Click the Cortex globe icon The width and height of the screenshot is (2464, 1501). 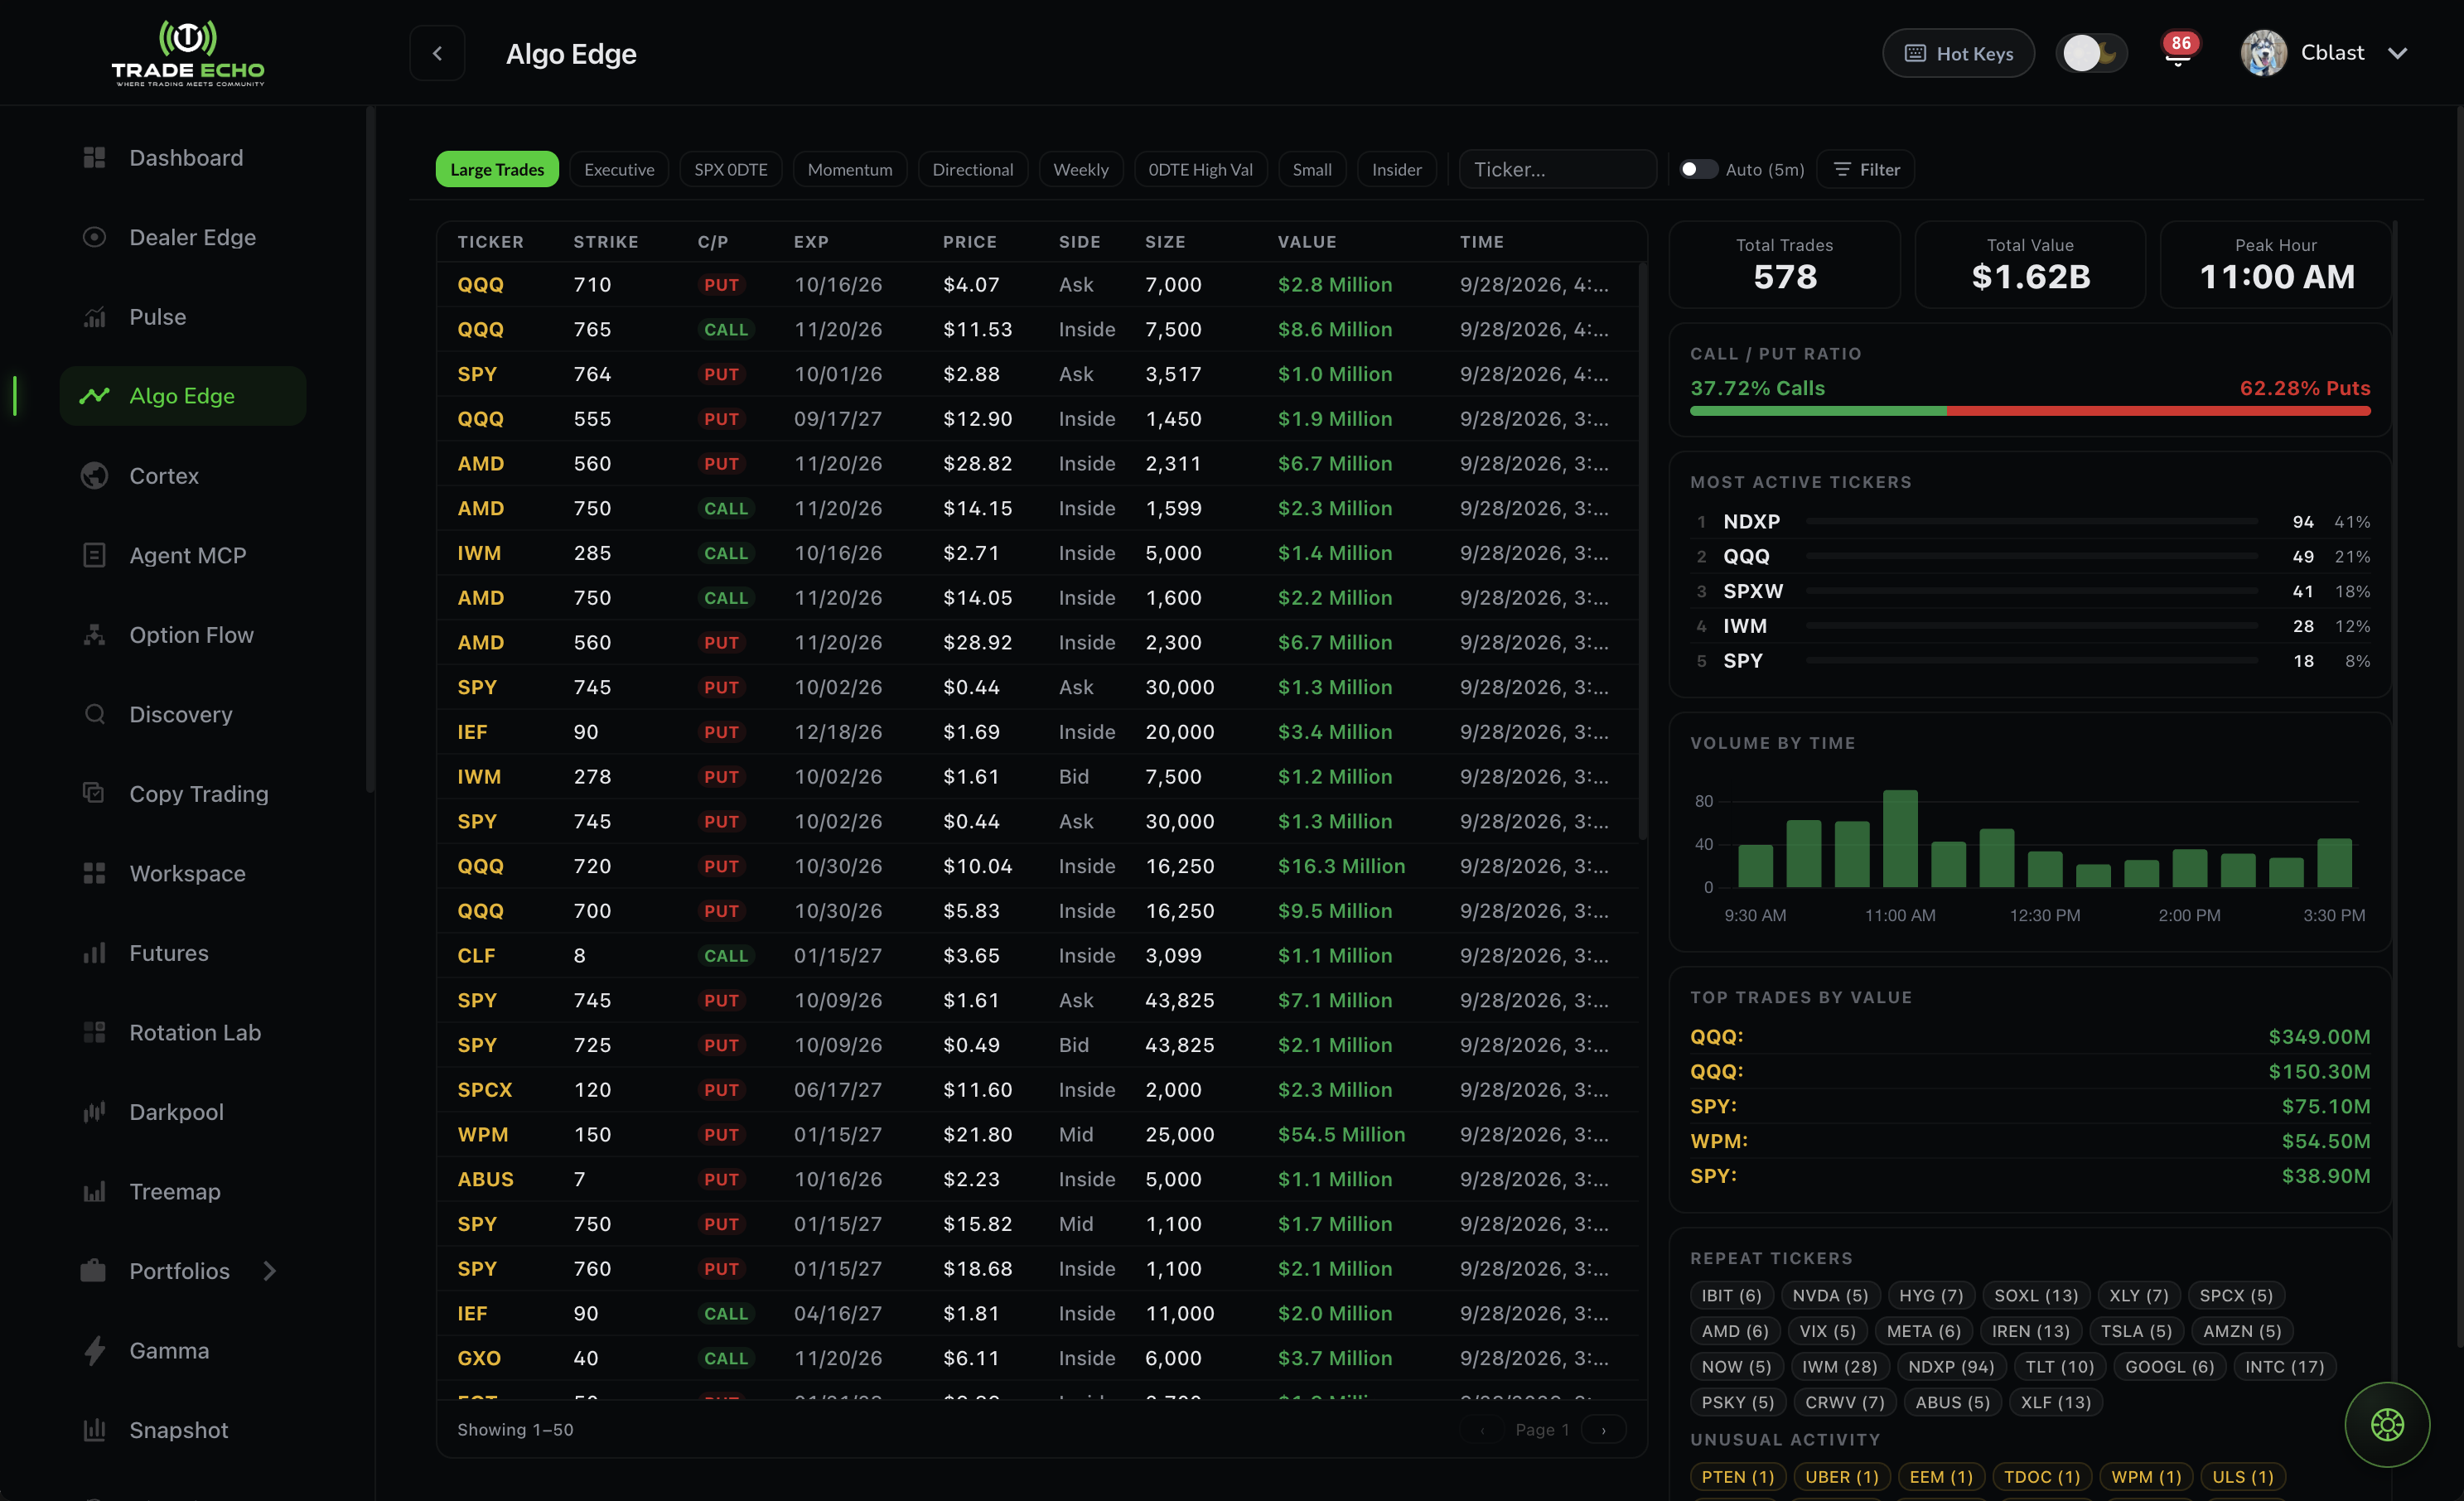(x=94, y=475)
